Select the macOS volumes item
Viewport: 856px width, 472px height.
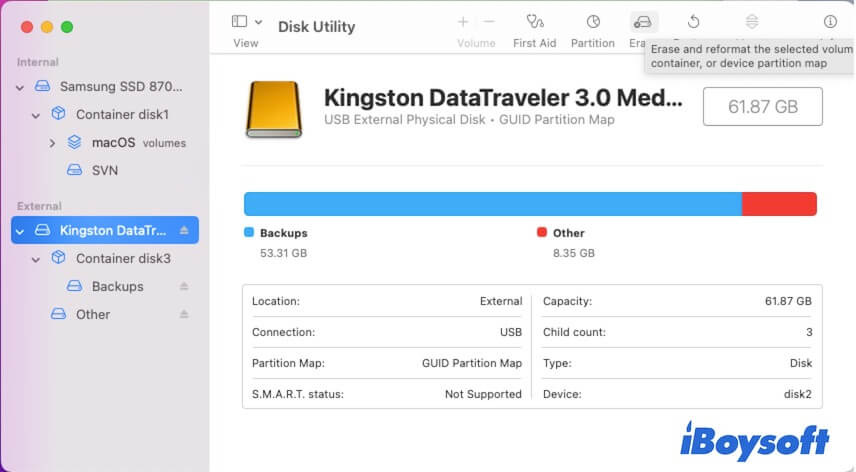[x=139, y=142]
